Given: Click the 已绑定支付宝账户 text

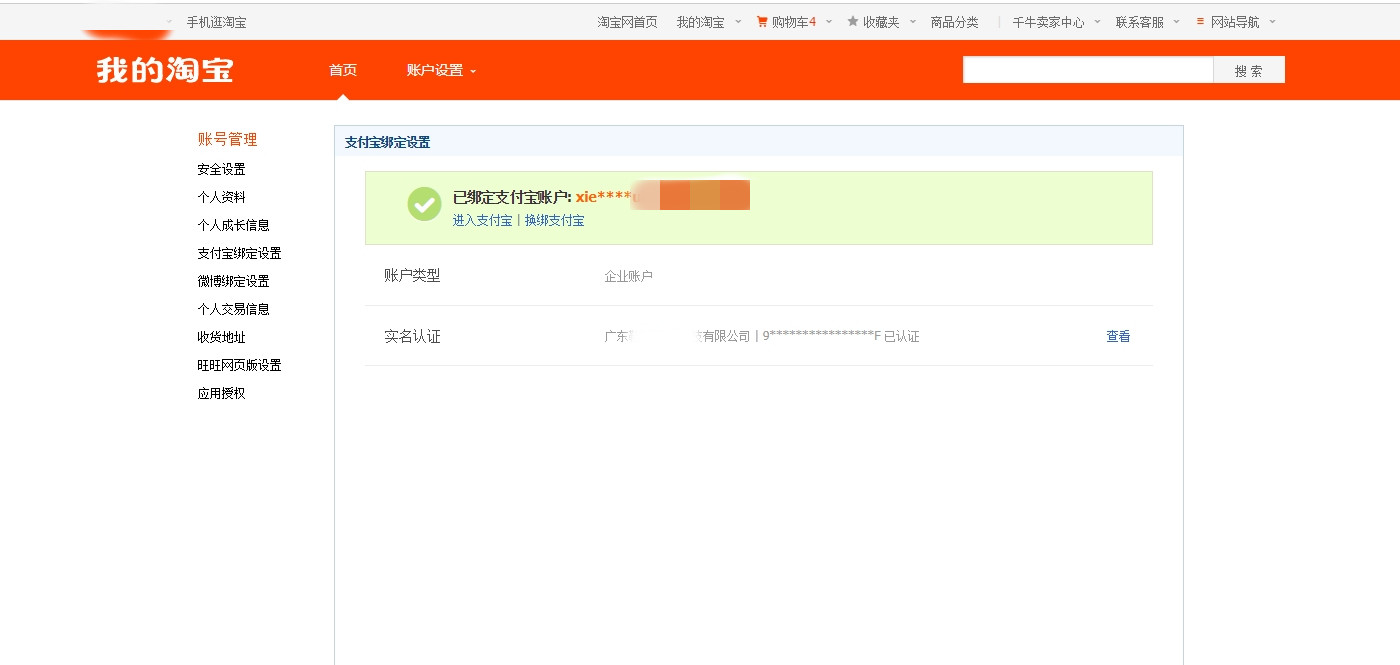Looking at the screenshot, I should [512, 197].
